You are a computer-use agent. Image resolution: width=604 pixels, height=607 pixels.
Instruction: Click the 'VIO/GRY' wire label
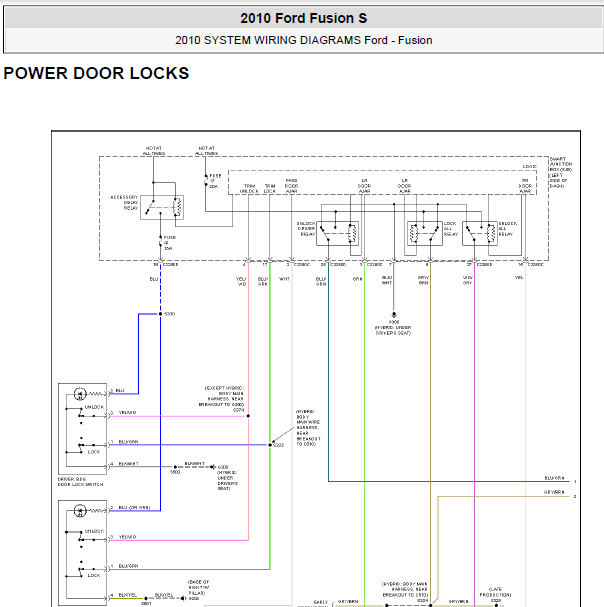pyautogui.click(x=468, y=280)
